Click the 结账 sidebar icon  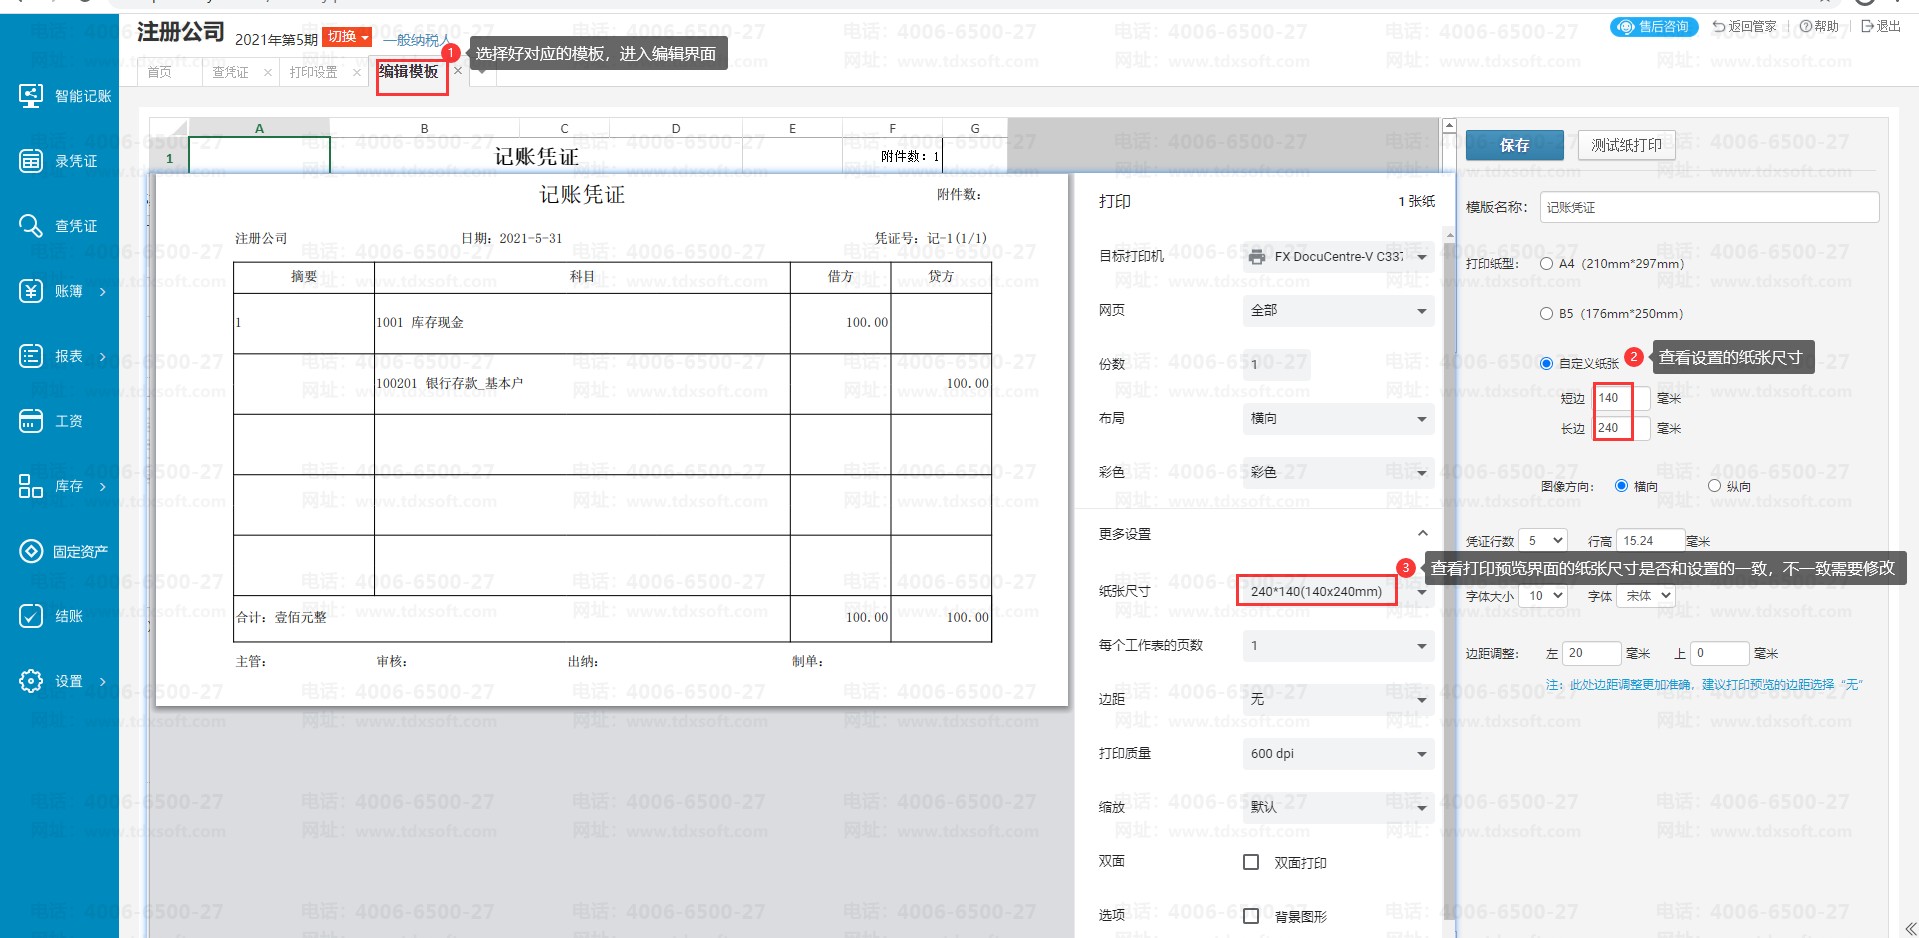click(32, 616)
